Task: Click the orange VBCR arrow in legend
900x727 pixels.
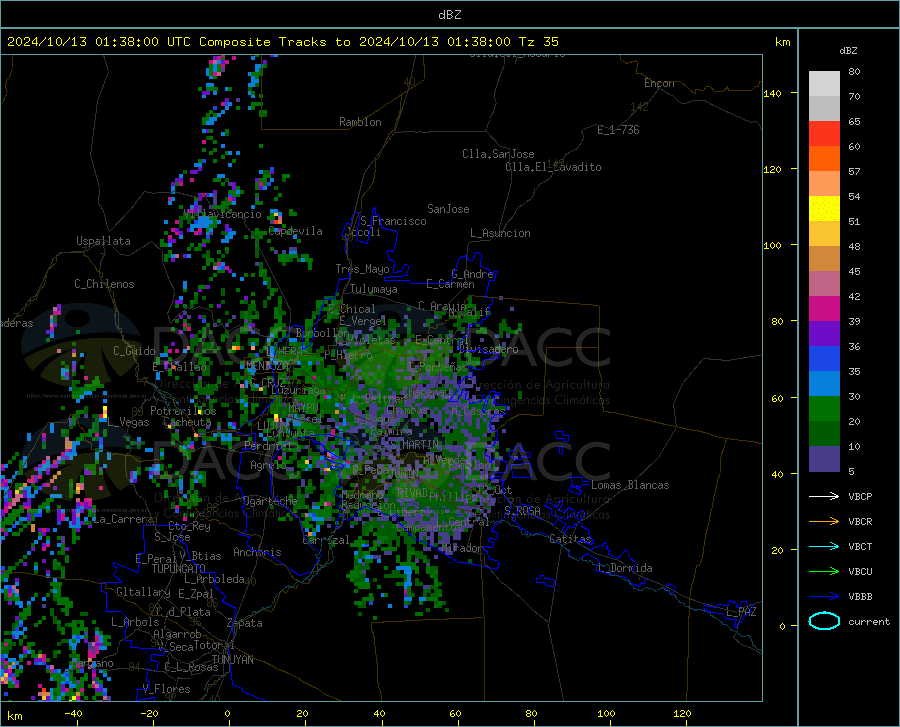Action: click(824, 522)
